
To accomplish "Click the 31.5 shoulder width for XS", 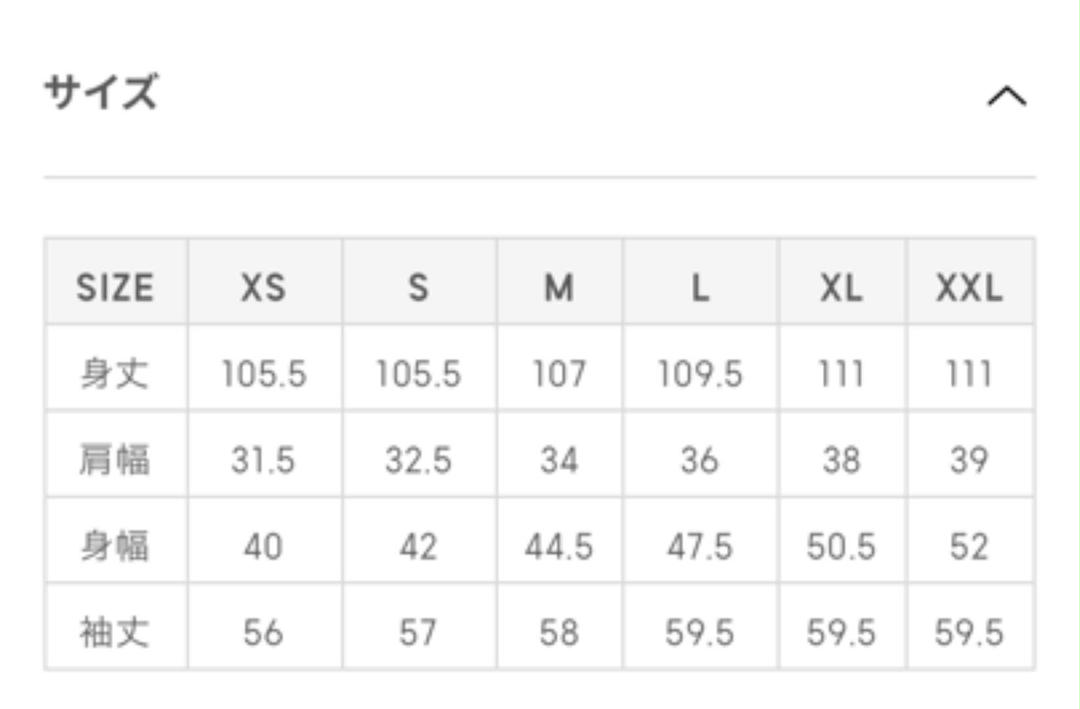I will click(x=263, y=460).
